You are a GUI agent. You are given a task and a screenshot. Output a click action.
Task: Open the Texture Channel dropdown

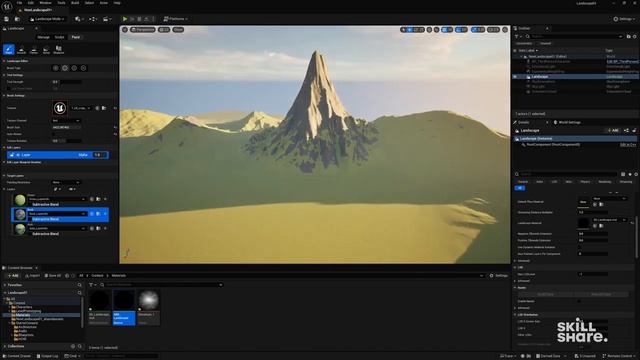66,120
